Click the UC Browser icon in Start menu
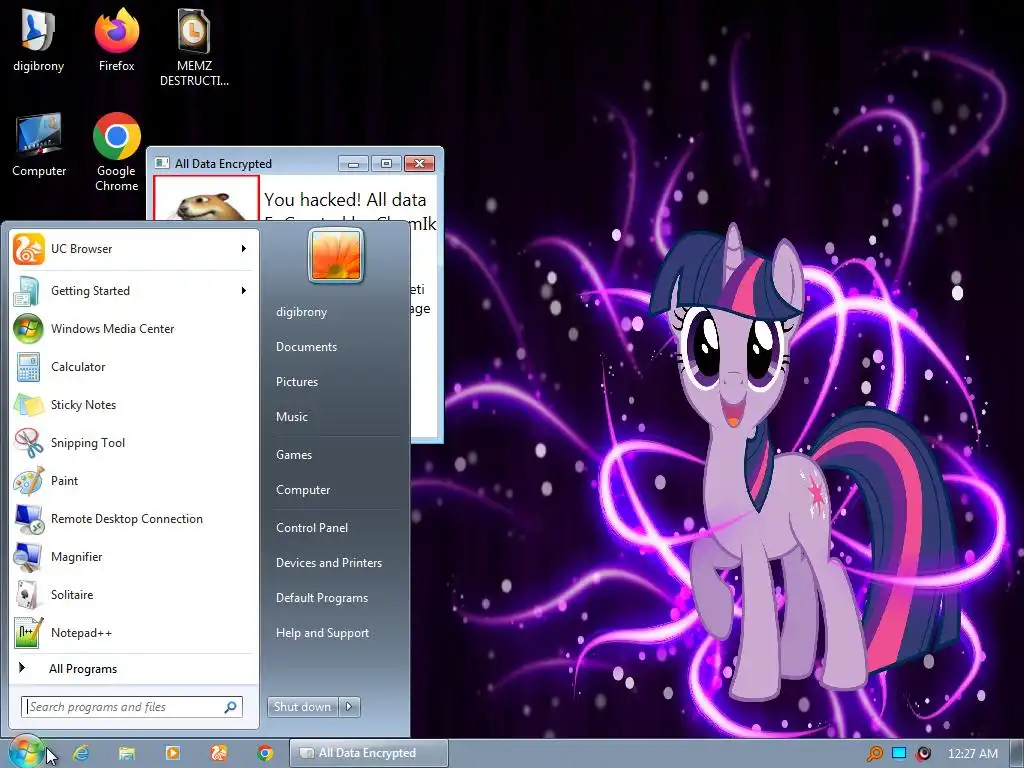Viewport: 1024px width, 768px height. (29, 249)
